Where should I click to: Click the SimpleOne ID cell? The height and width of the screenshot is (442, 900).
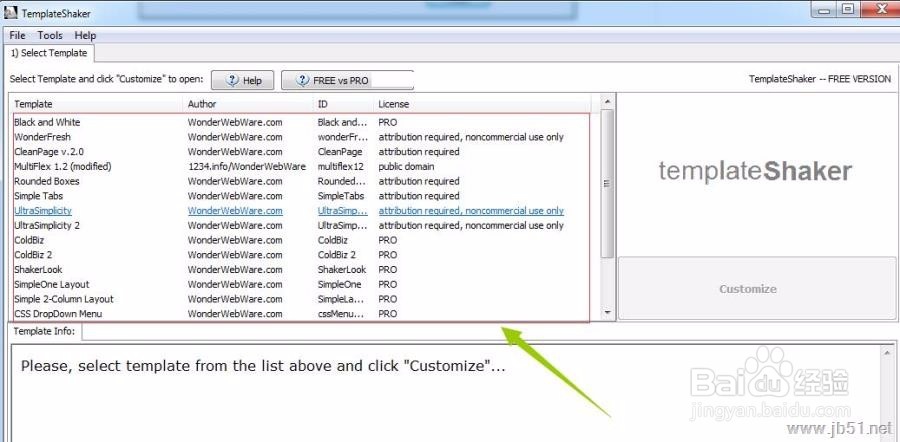[340, 285]
